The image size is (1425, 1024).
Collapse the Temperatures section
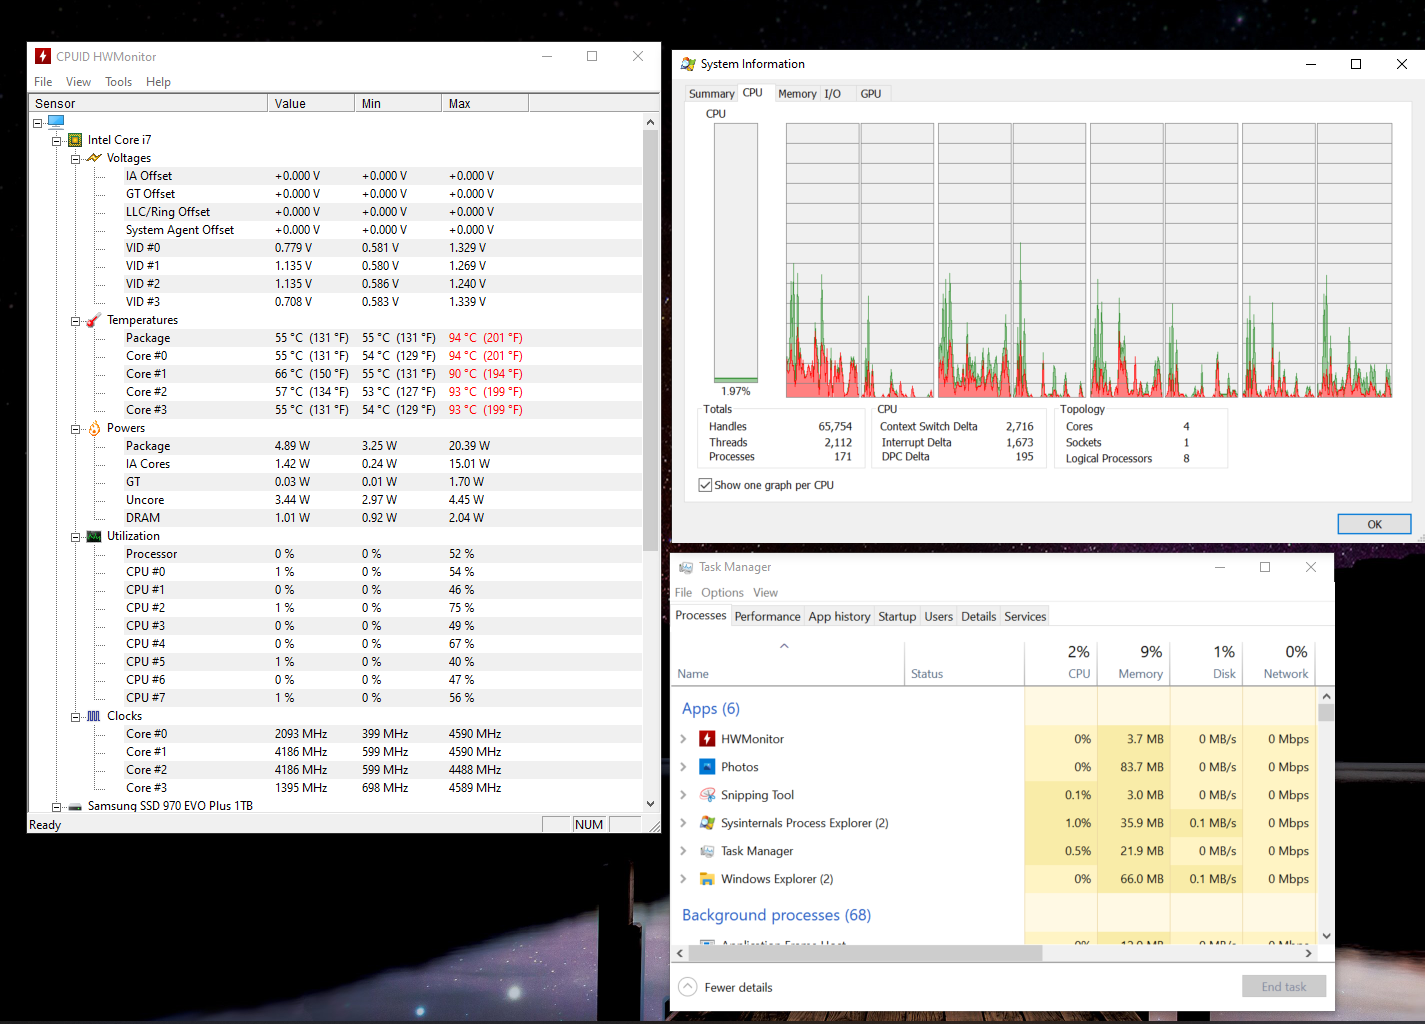(x=75, y=321)
